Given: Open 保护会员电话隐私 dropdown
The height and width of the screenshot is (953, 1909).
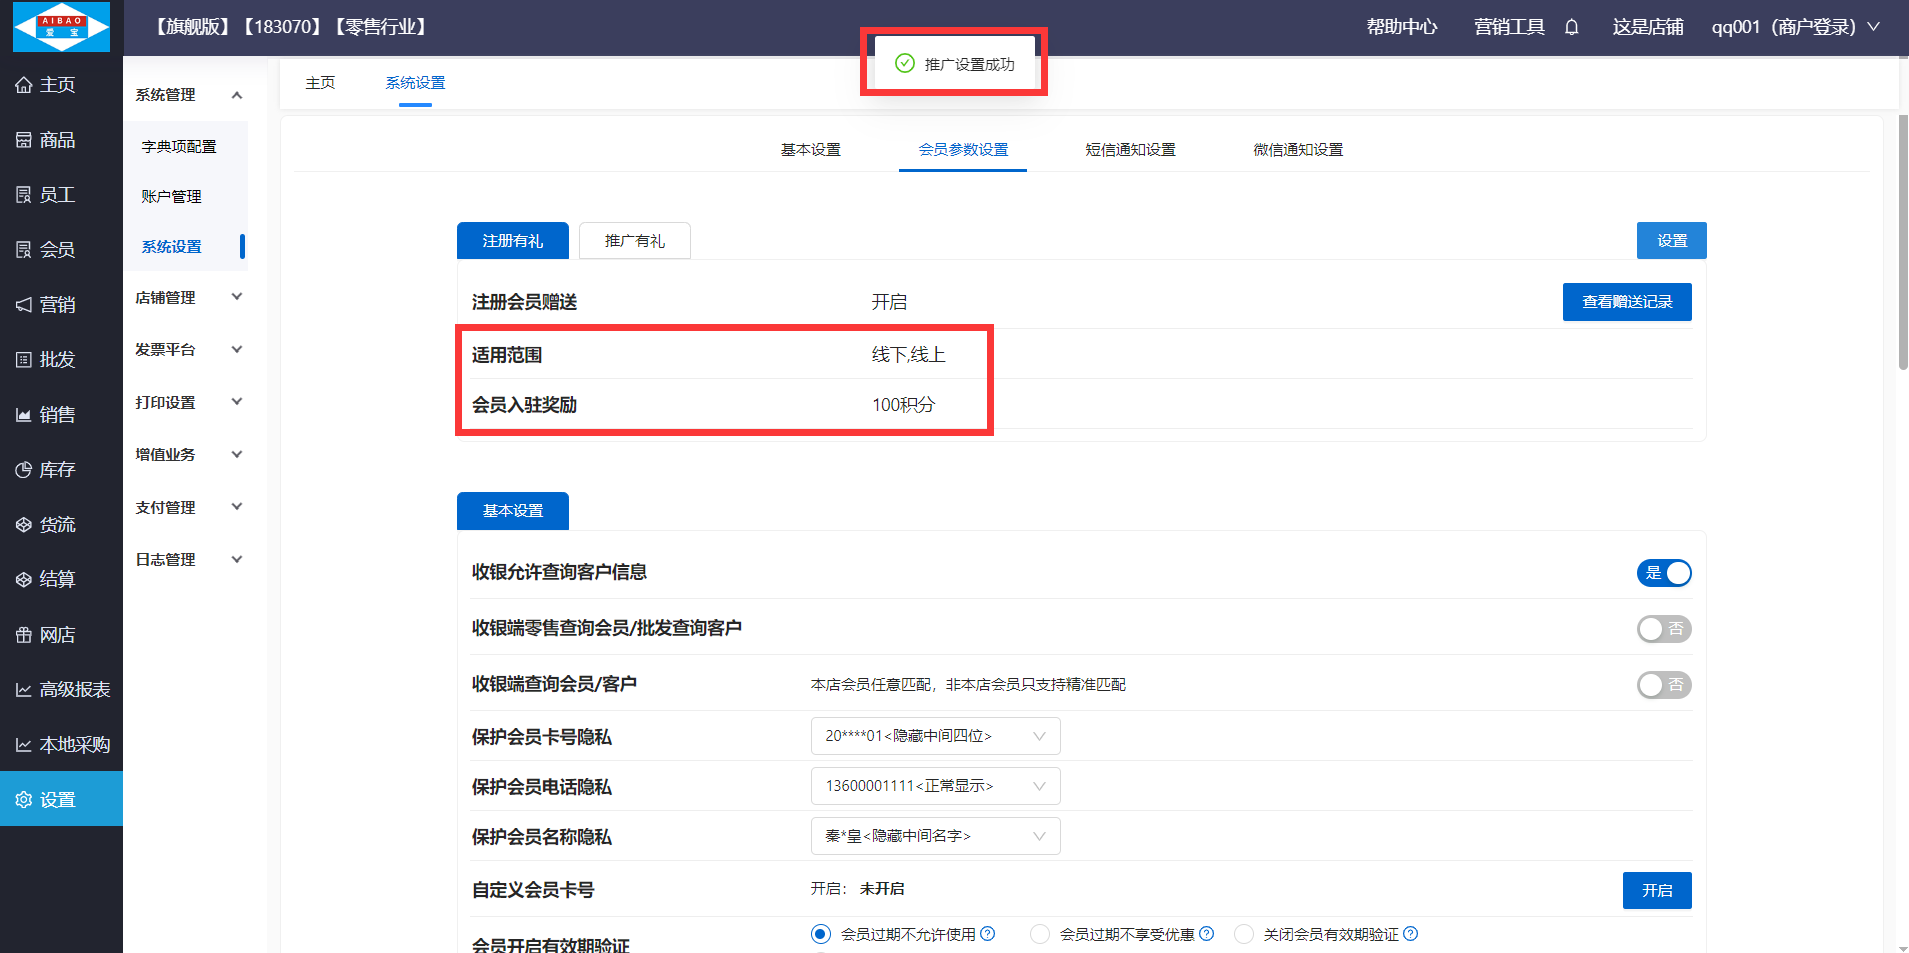Looking at the screenshot, I should 935,786.
